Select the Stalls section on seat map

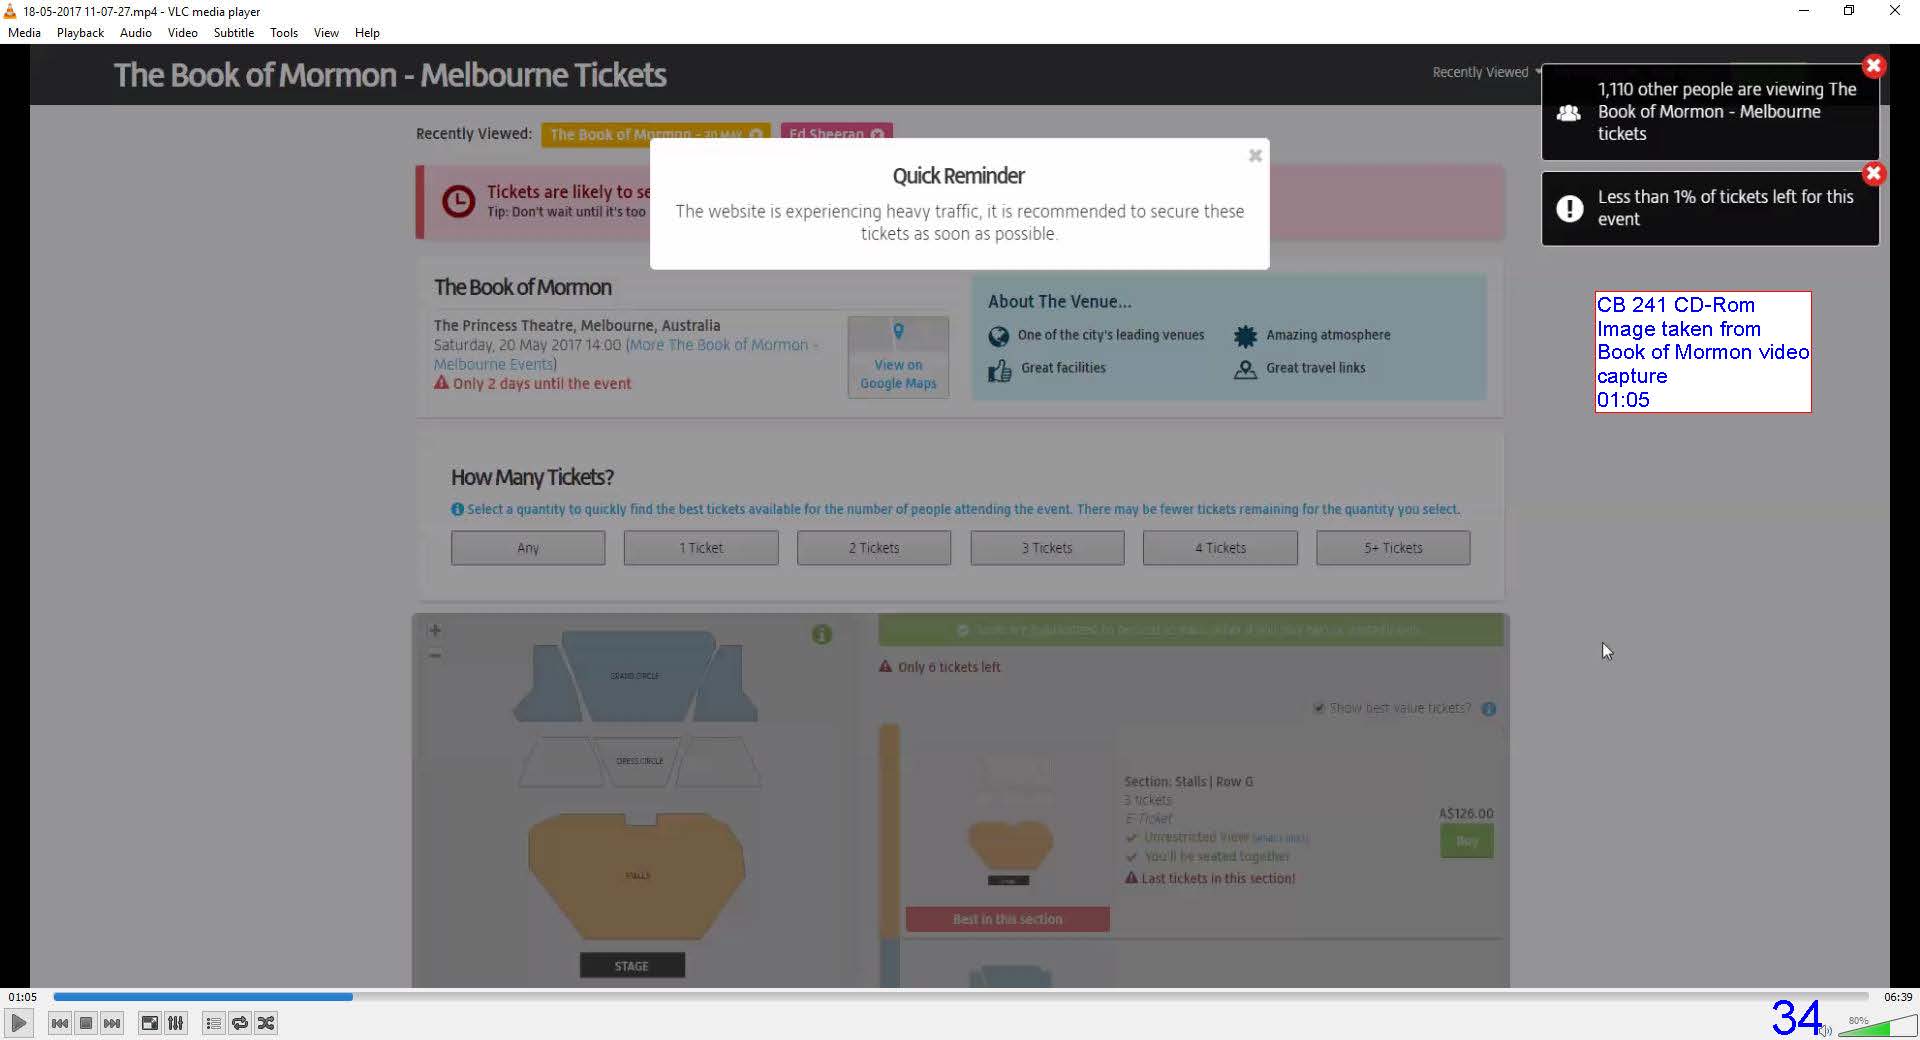click(637, 875)
